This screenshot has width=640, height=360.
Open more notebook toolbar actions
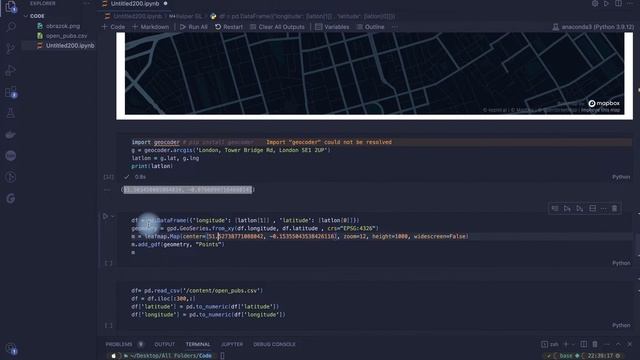pyautogui.click(x=395, y=27)
